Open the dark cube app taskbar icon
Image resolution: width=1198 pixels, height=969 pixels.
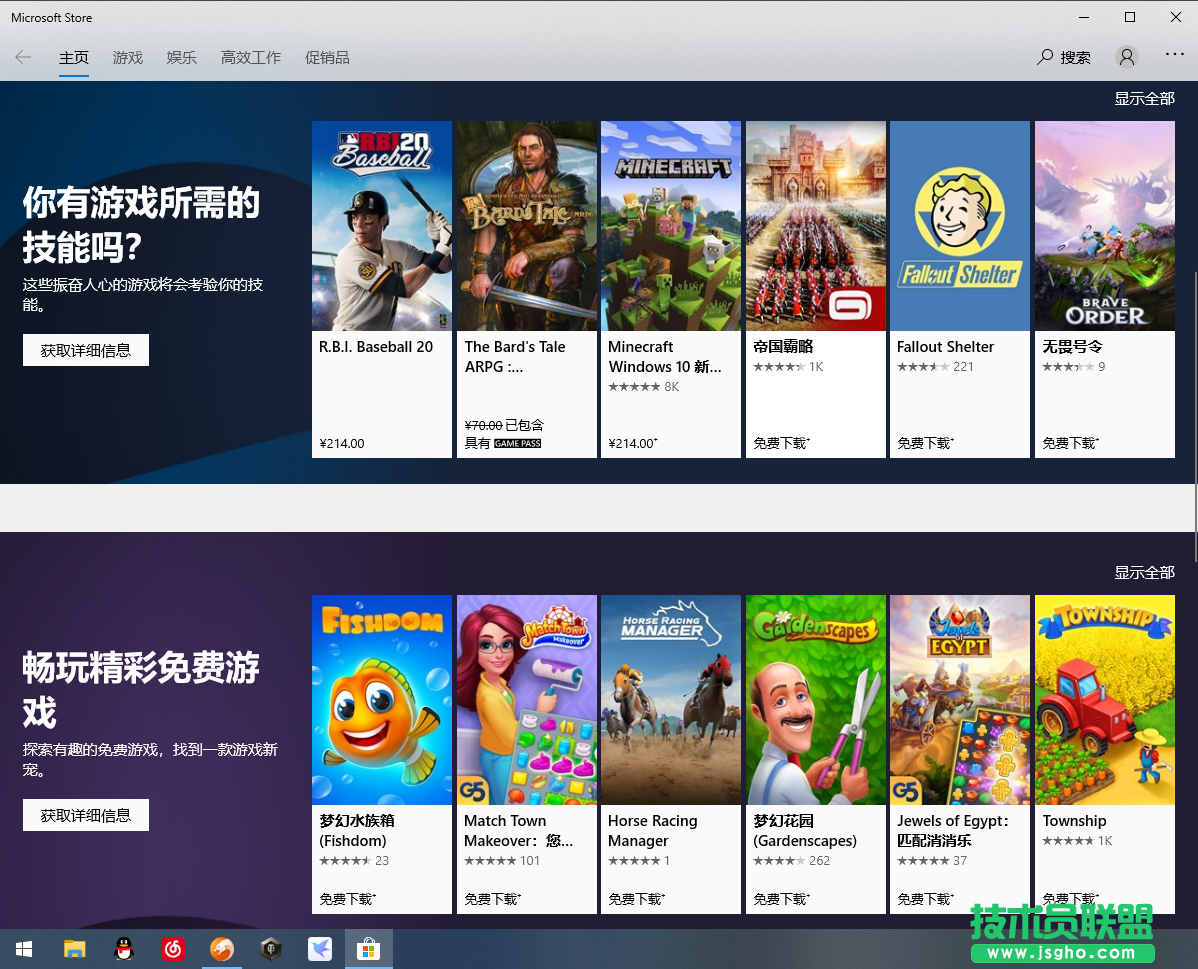tap(270, 949)
